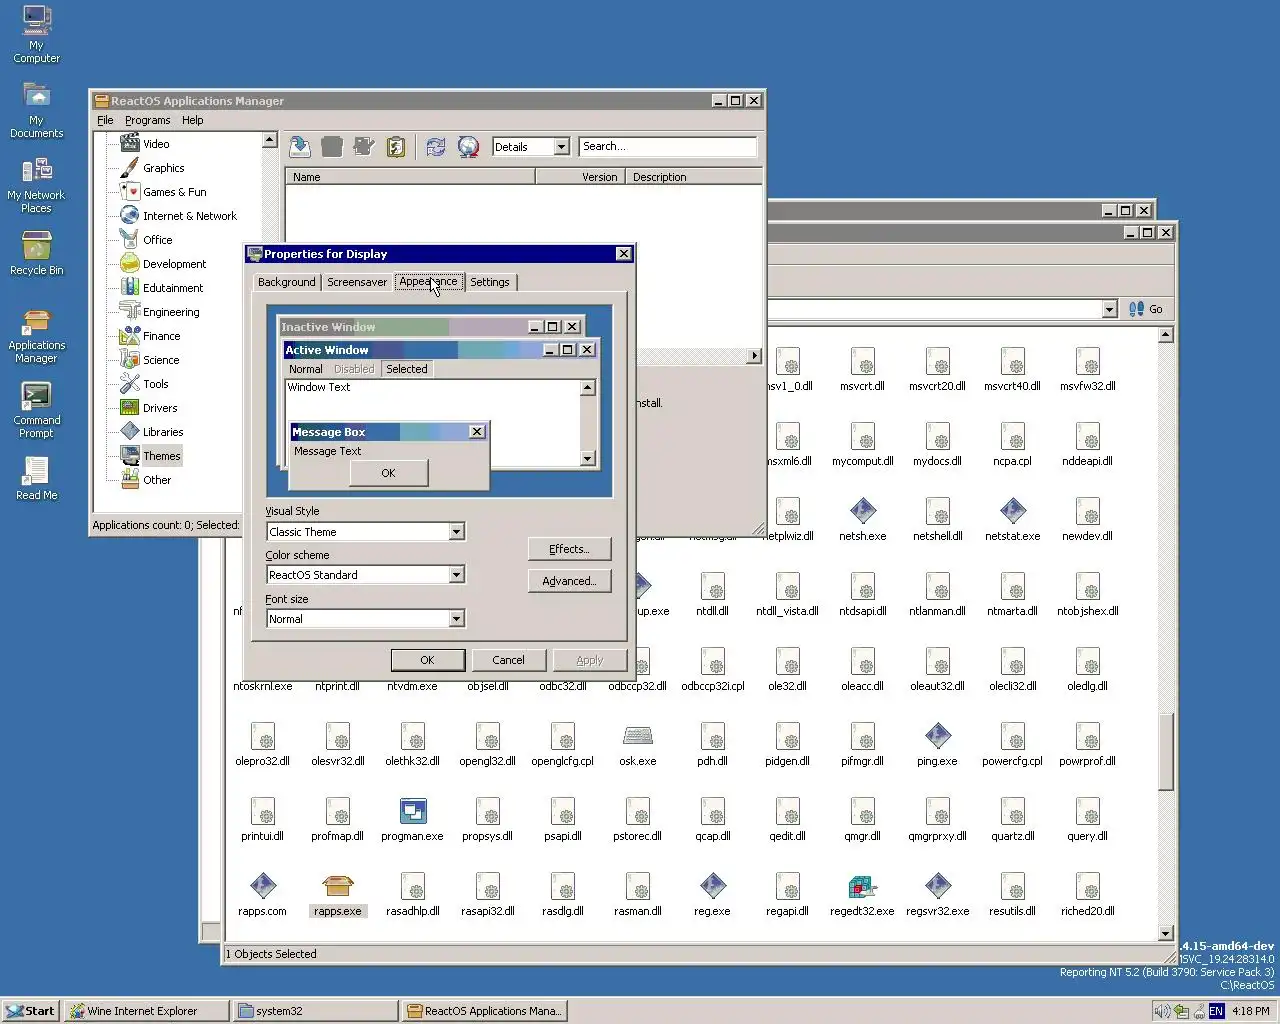Select the Internet & Network category
The height and width of the screenshot is (1024, 1280).
tap(189, 216)
